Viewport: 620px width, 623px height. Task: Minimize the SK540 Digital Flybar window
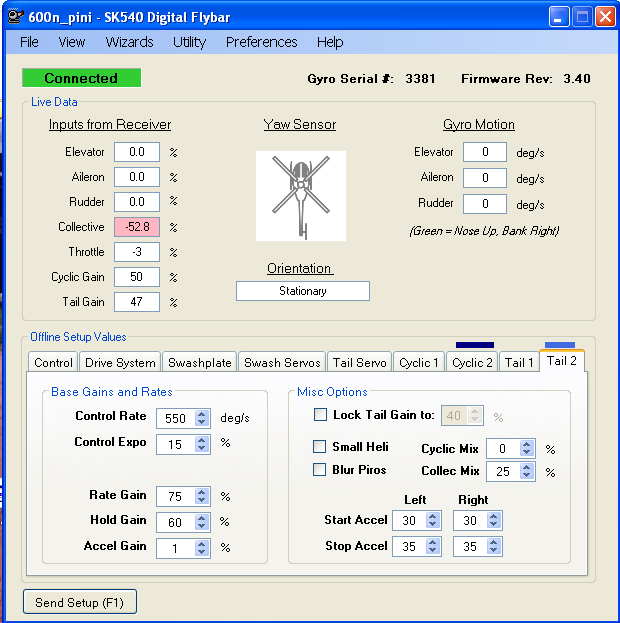(558, 17)
